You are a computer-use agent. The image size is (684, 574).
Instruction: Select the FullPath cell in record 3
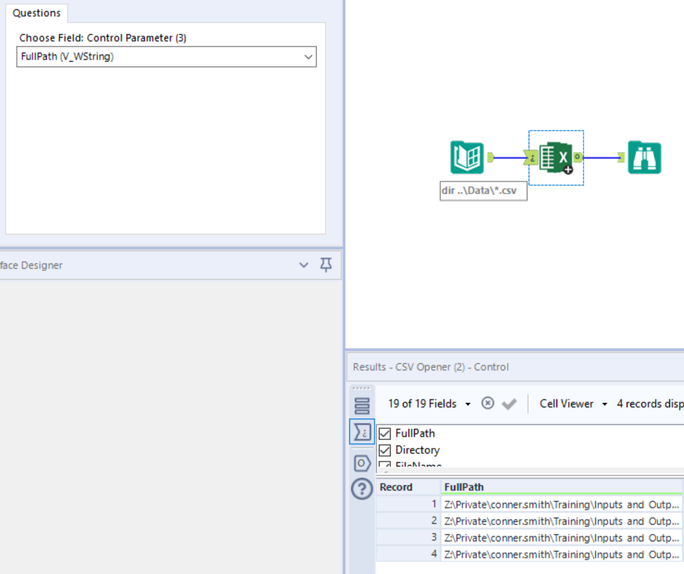click(x=562, y=538)
